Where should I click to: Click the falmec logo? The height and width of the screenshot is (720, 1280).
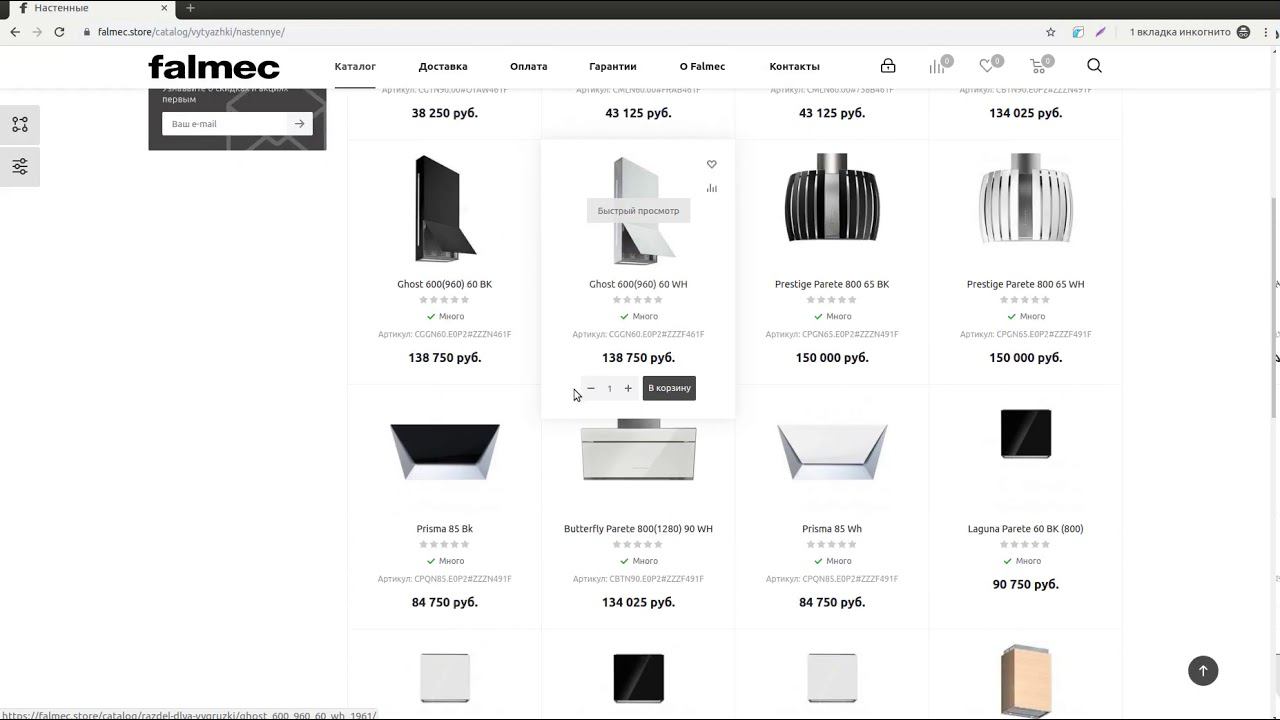click(x=214, y=66)
